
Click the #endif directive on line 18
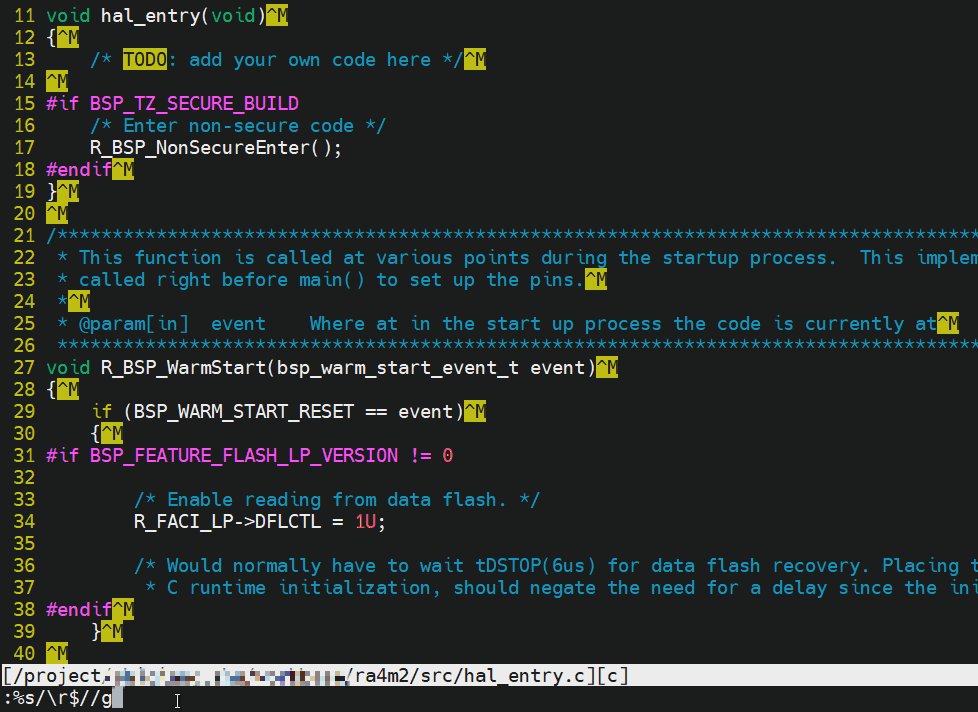tap(79, 170)
